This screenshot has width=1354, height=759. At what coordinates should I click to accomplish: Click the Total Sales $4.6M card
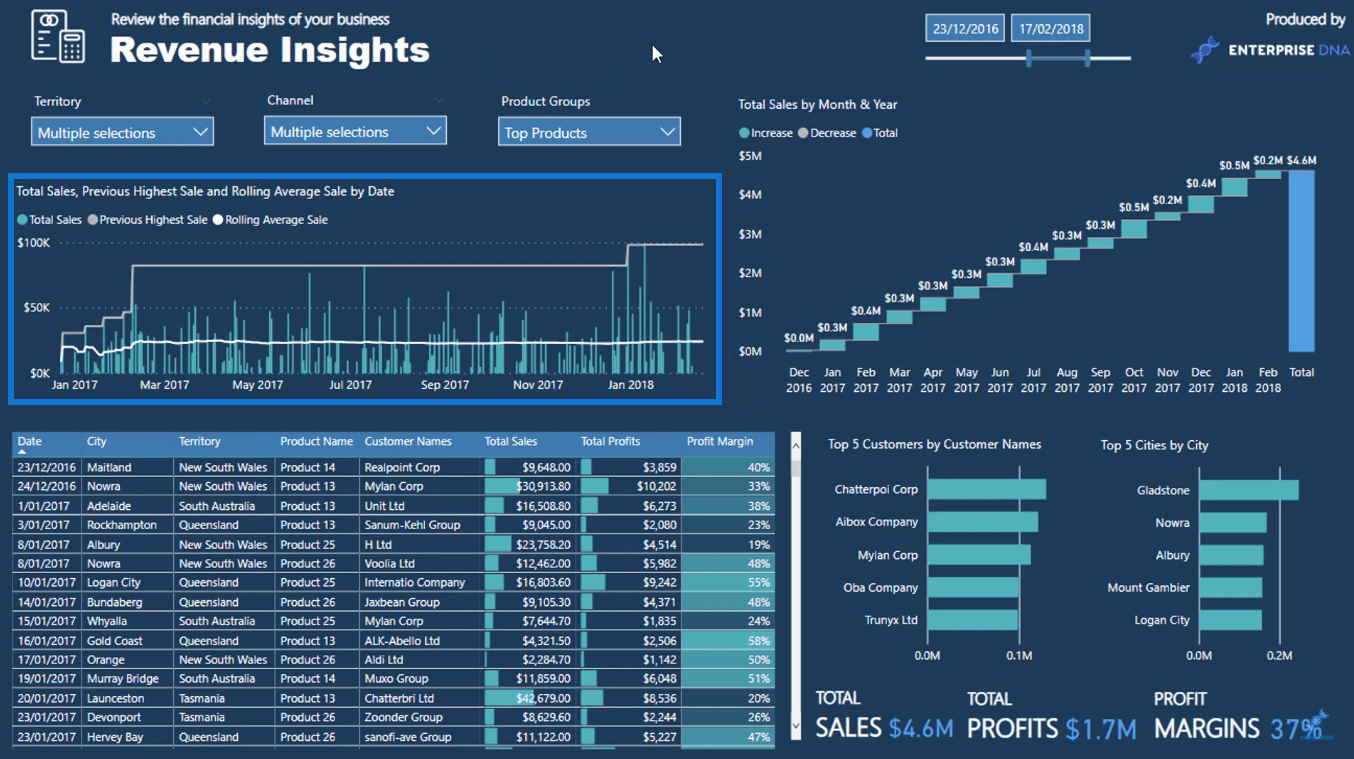pyautogui.click(x=884, y=716)
